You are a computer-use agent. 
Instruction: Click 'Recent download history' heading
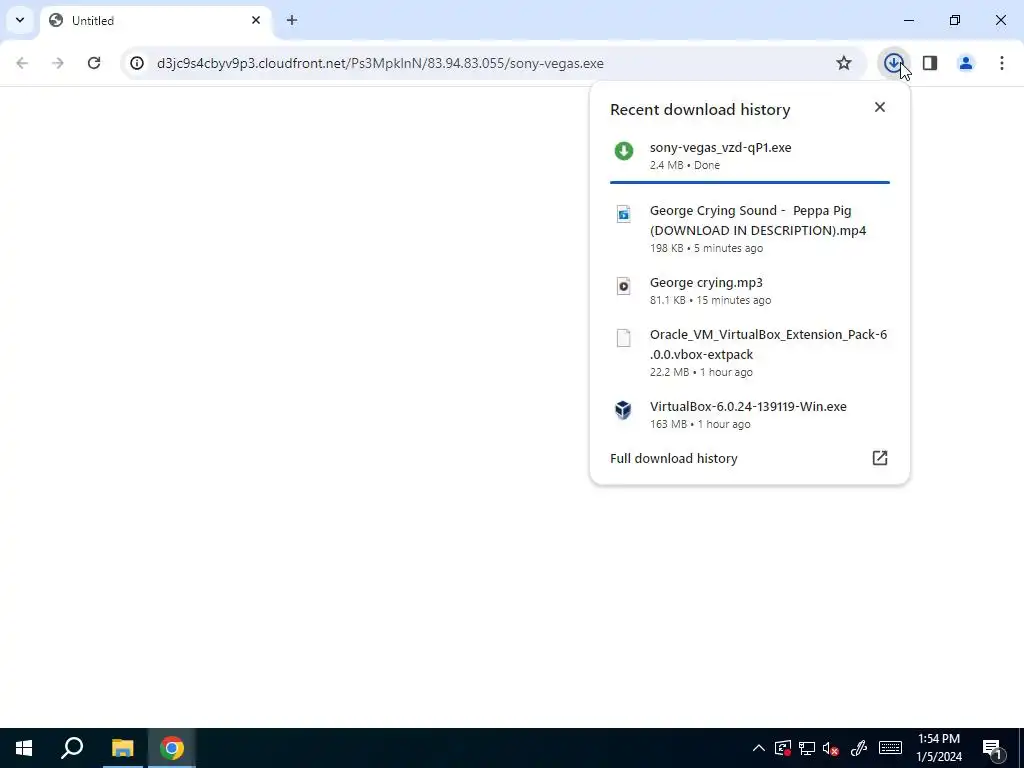[700, 110]
